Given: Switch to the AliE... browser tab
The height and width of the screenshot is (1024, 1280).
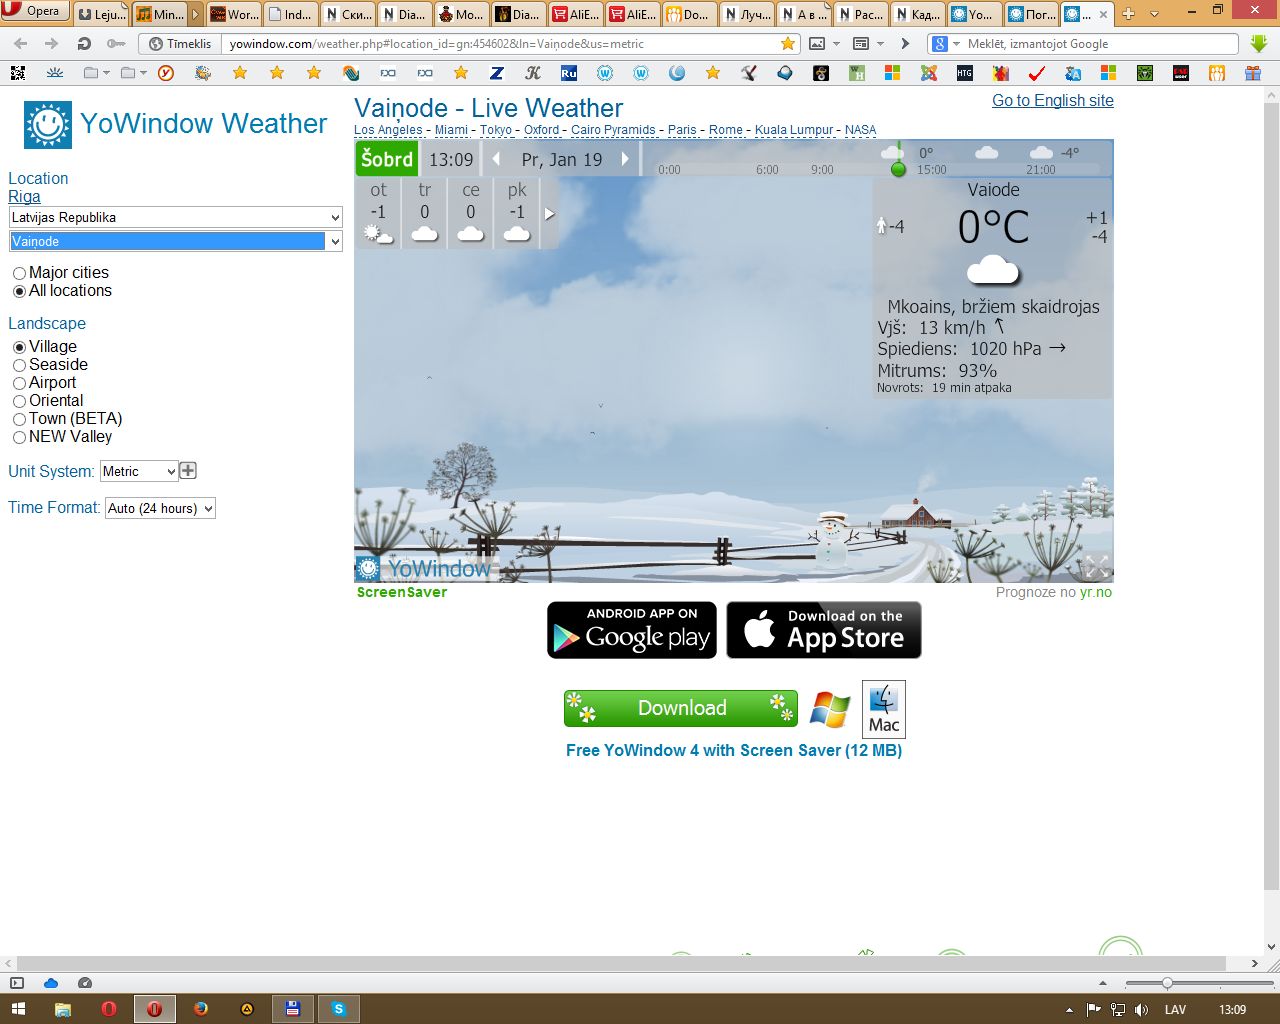Looking at the screenshot, I should tap(576, 14).
